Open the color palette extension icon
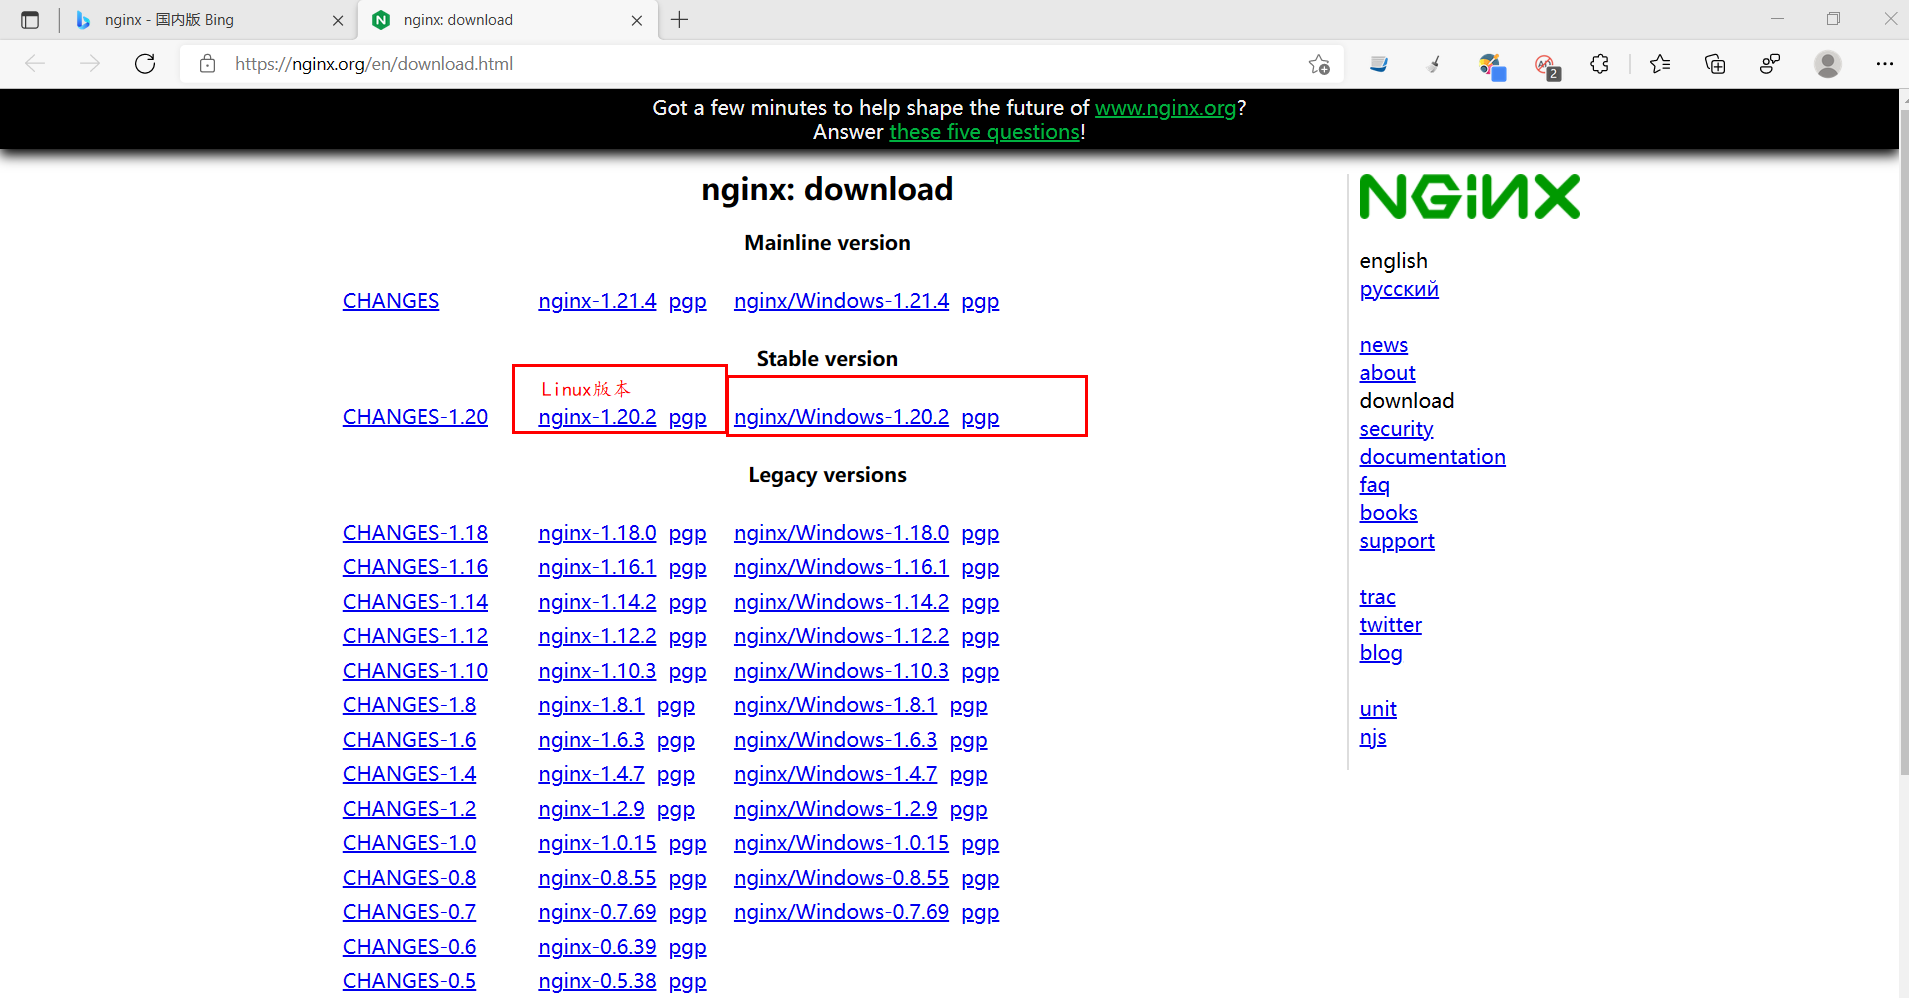This screenshot has width=1909, height=998. point(1491,66)
